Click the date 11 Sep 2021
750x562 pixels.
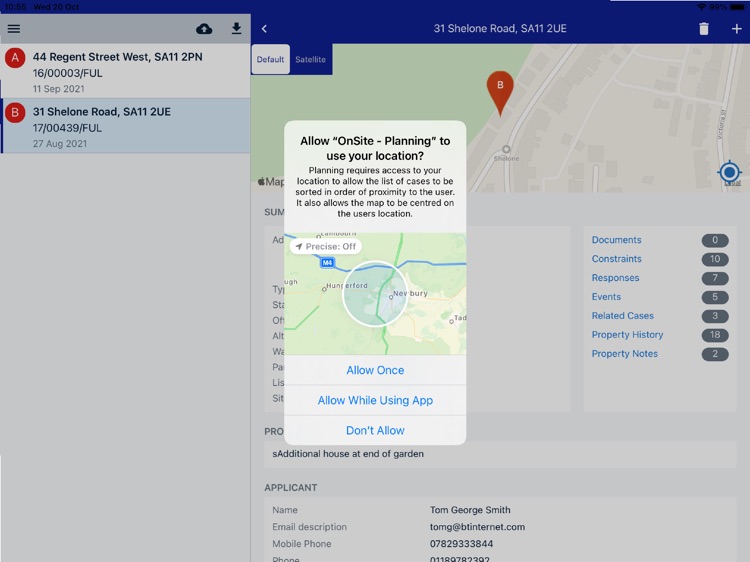tap(58, 89)
